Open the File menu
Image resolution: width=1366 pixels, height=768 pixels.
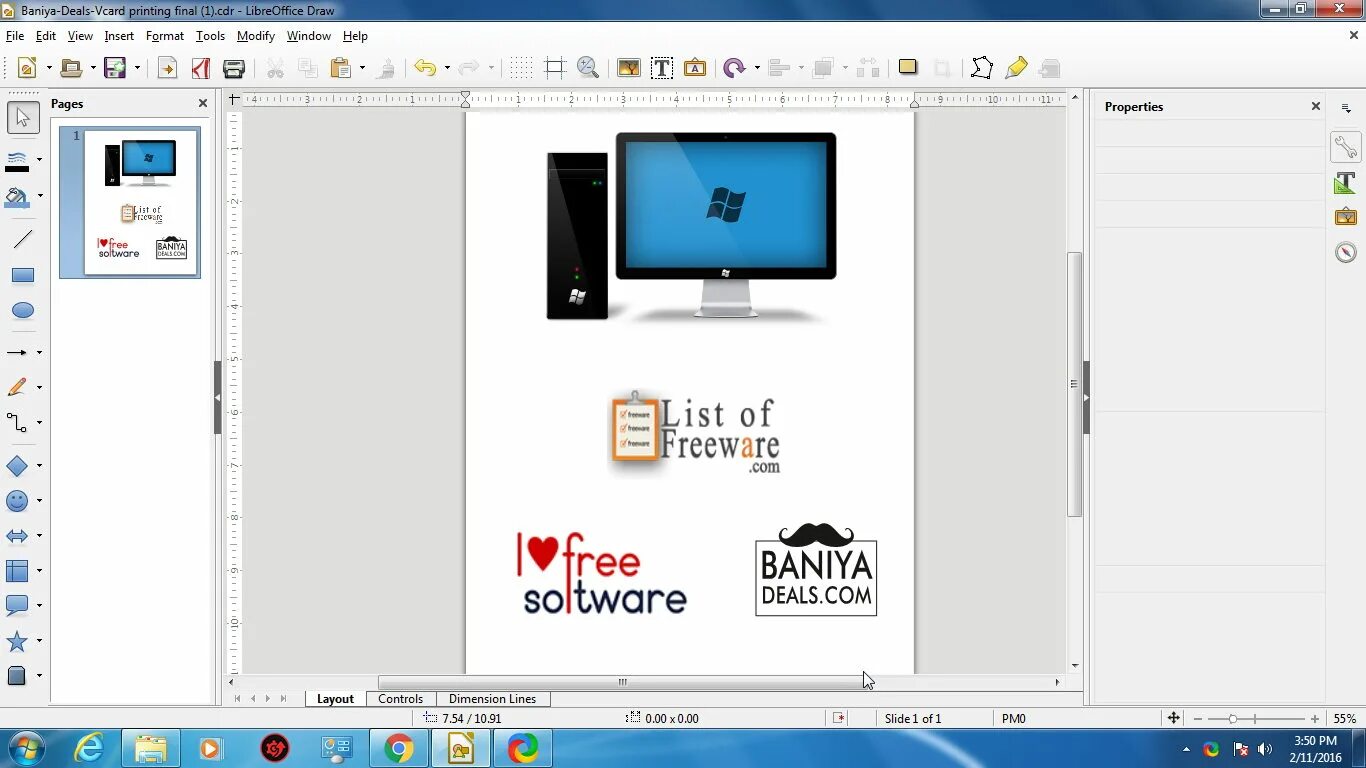(x=15, y=36)
